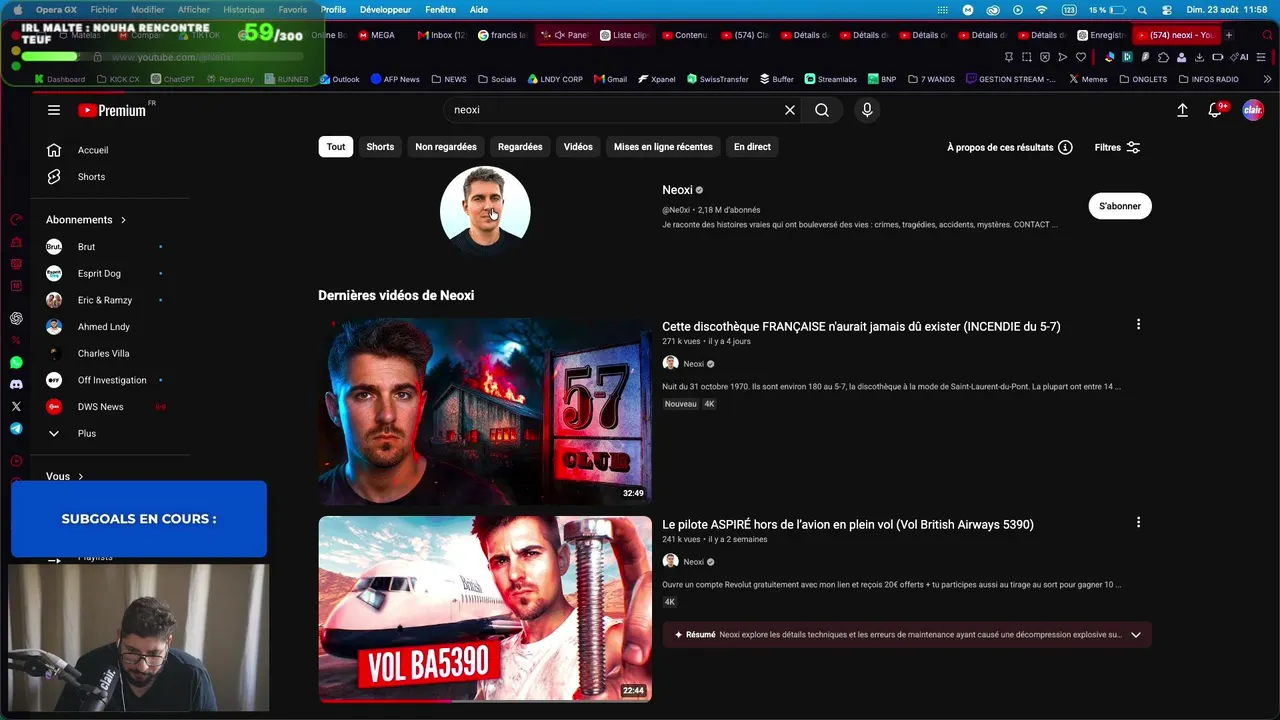Image resolution: width=1280 pixels, height=720 pixels.
Task: Expand the Abonnements section
Action: click(86, 220)
